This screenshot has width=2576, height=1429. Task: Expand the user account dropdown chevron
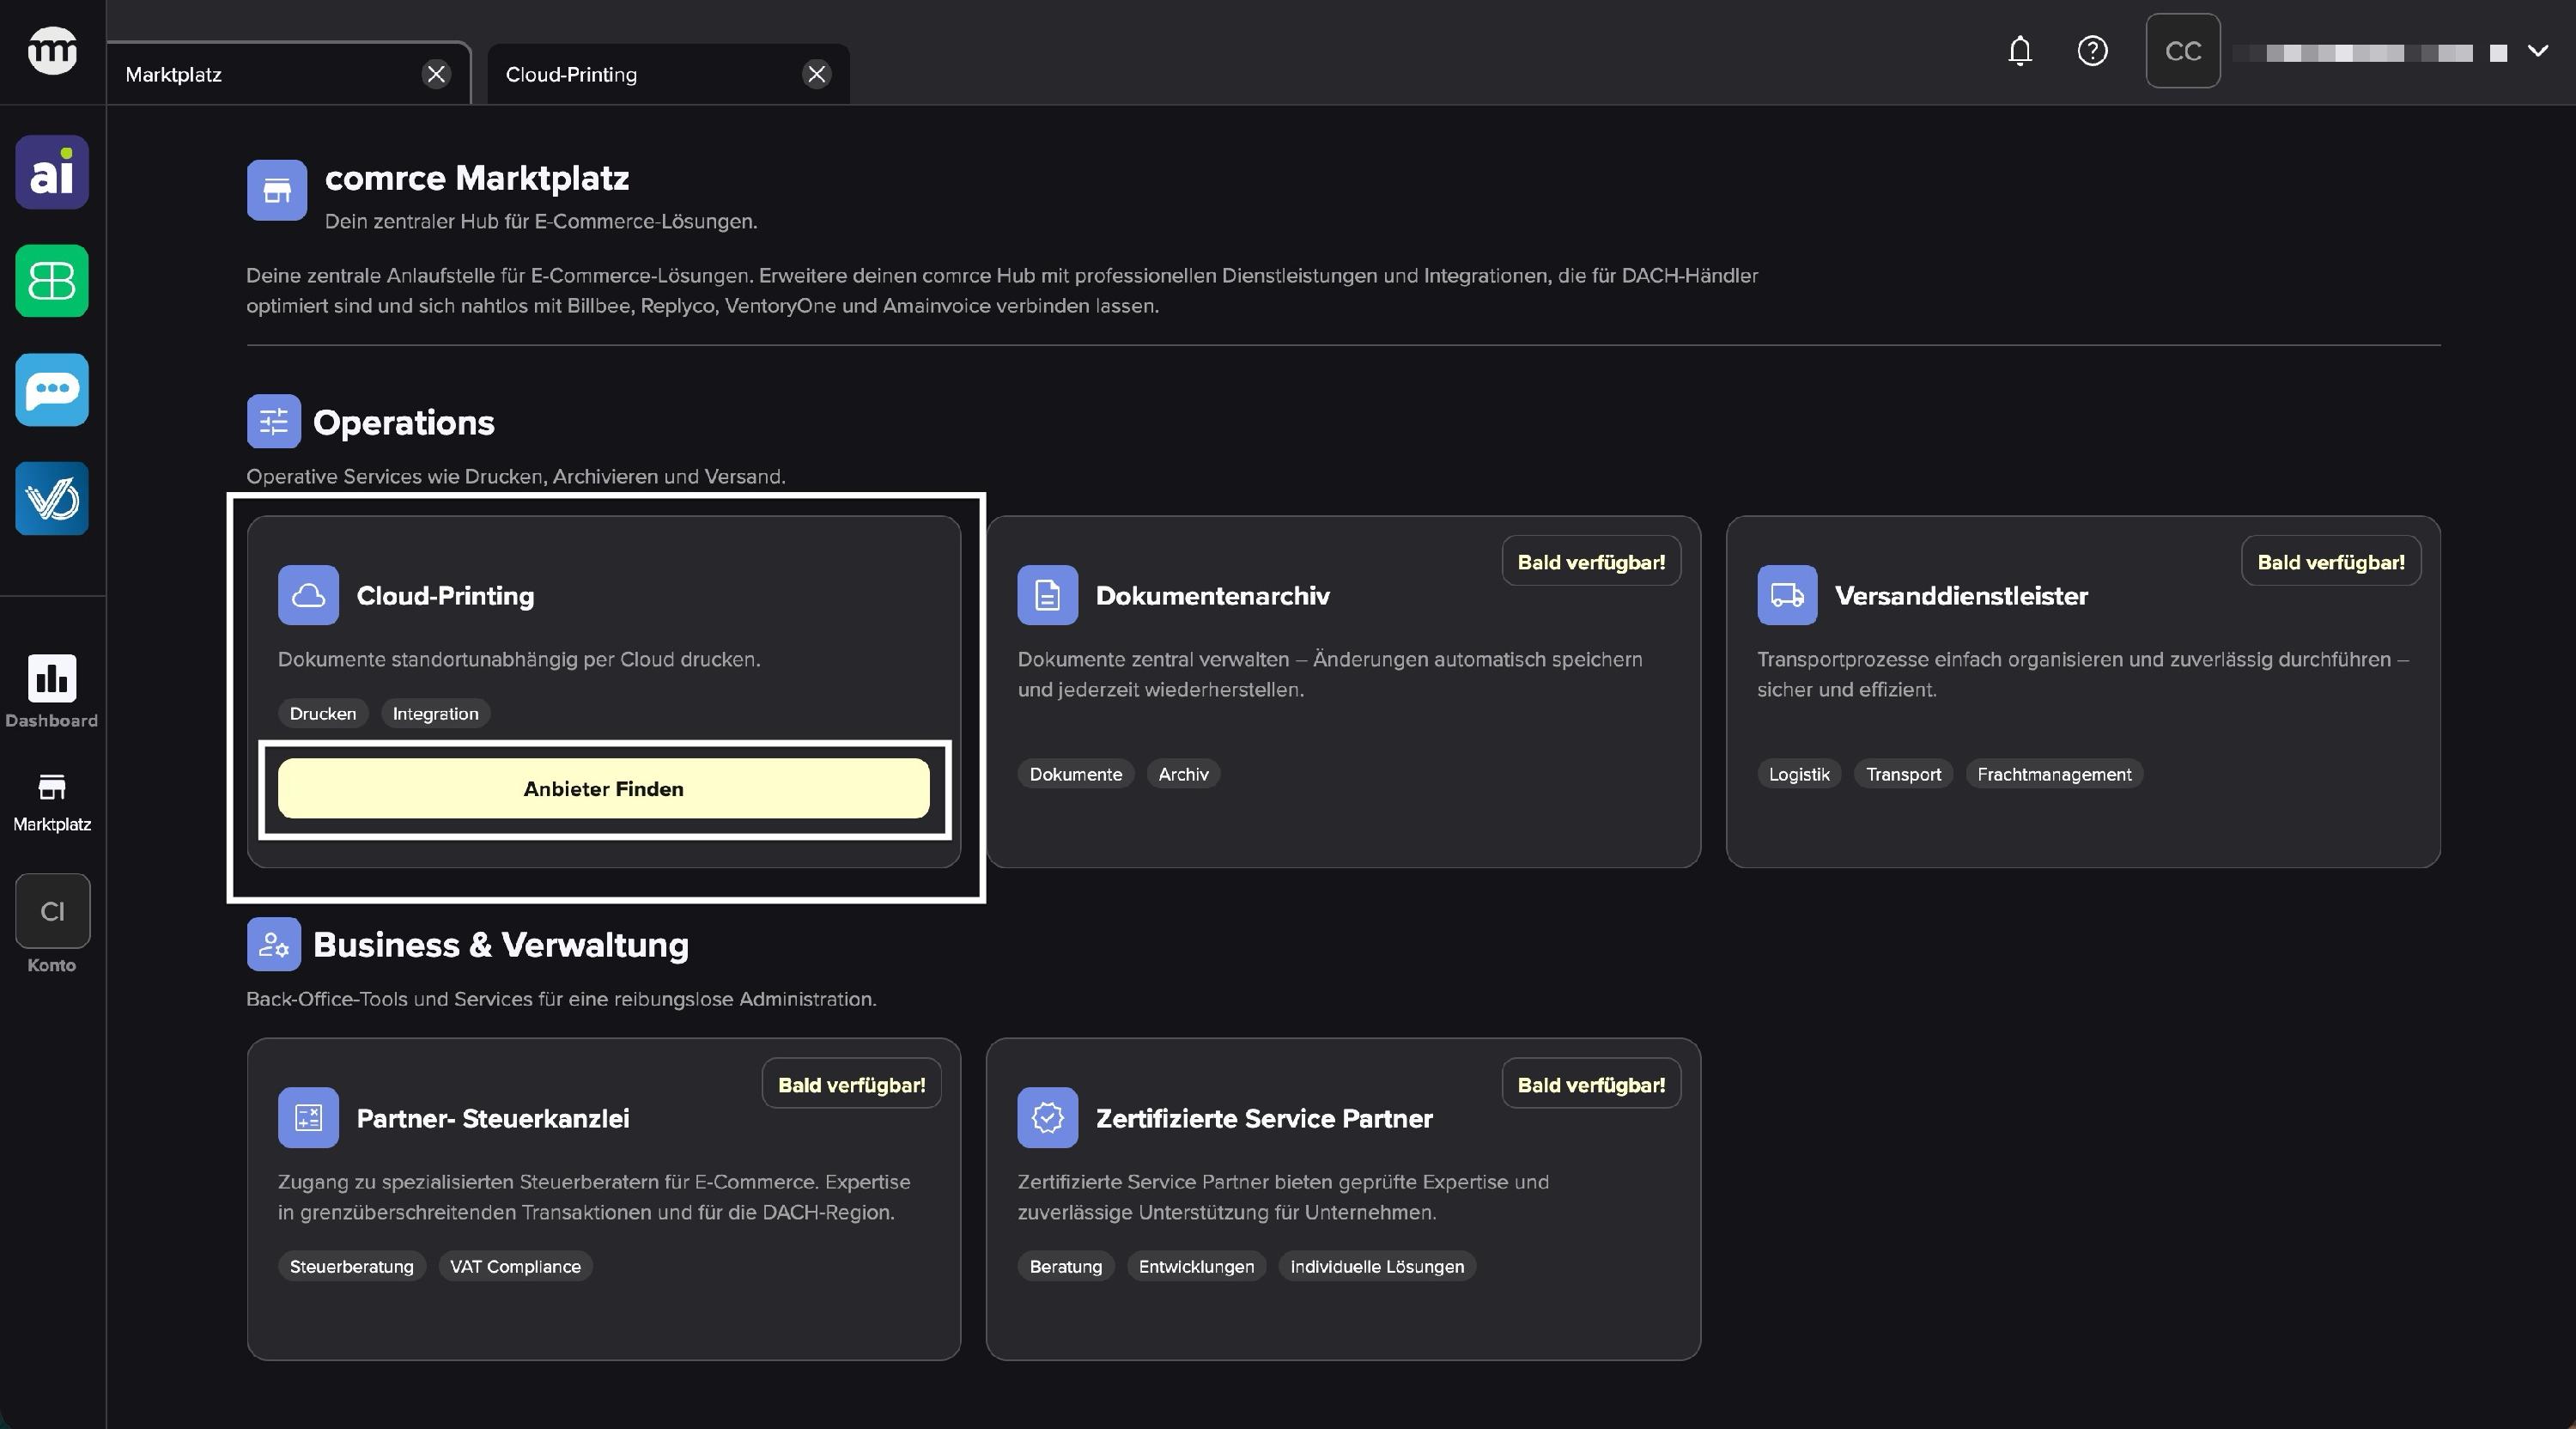[2537, 51]
